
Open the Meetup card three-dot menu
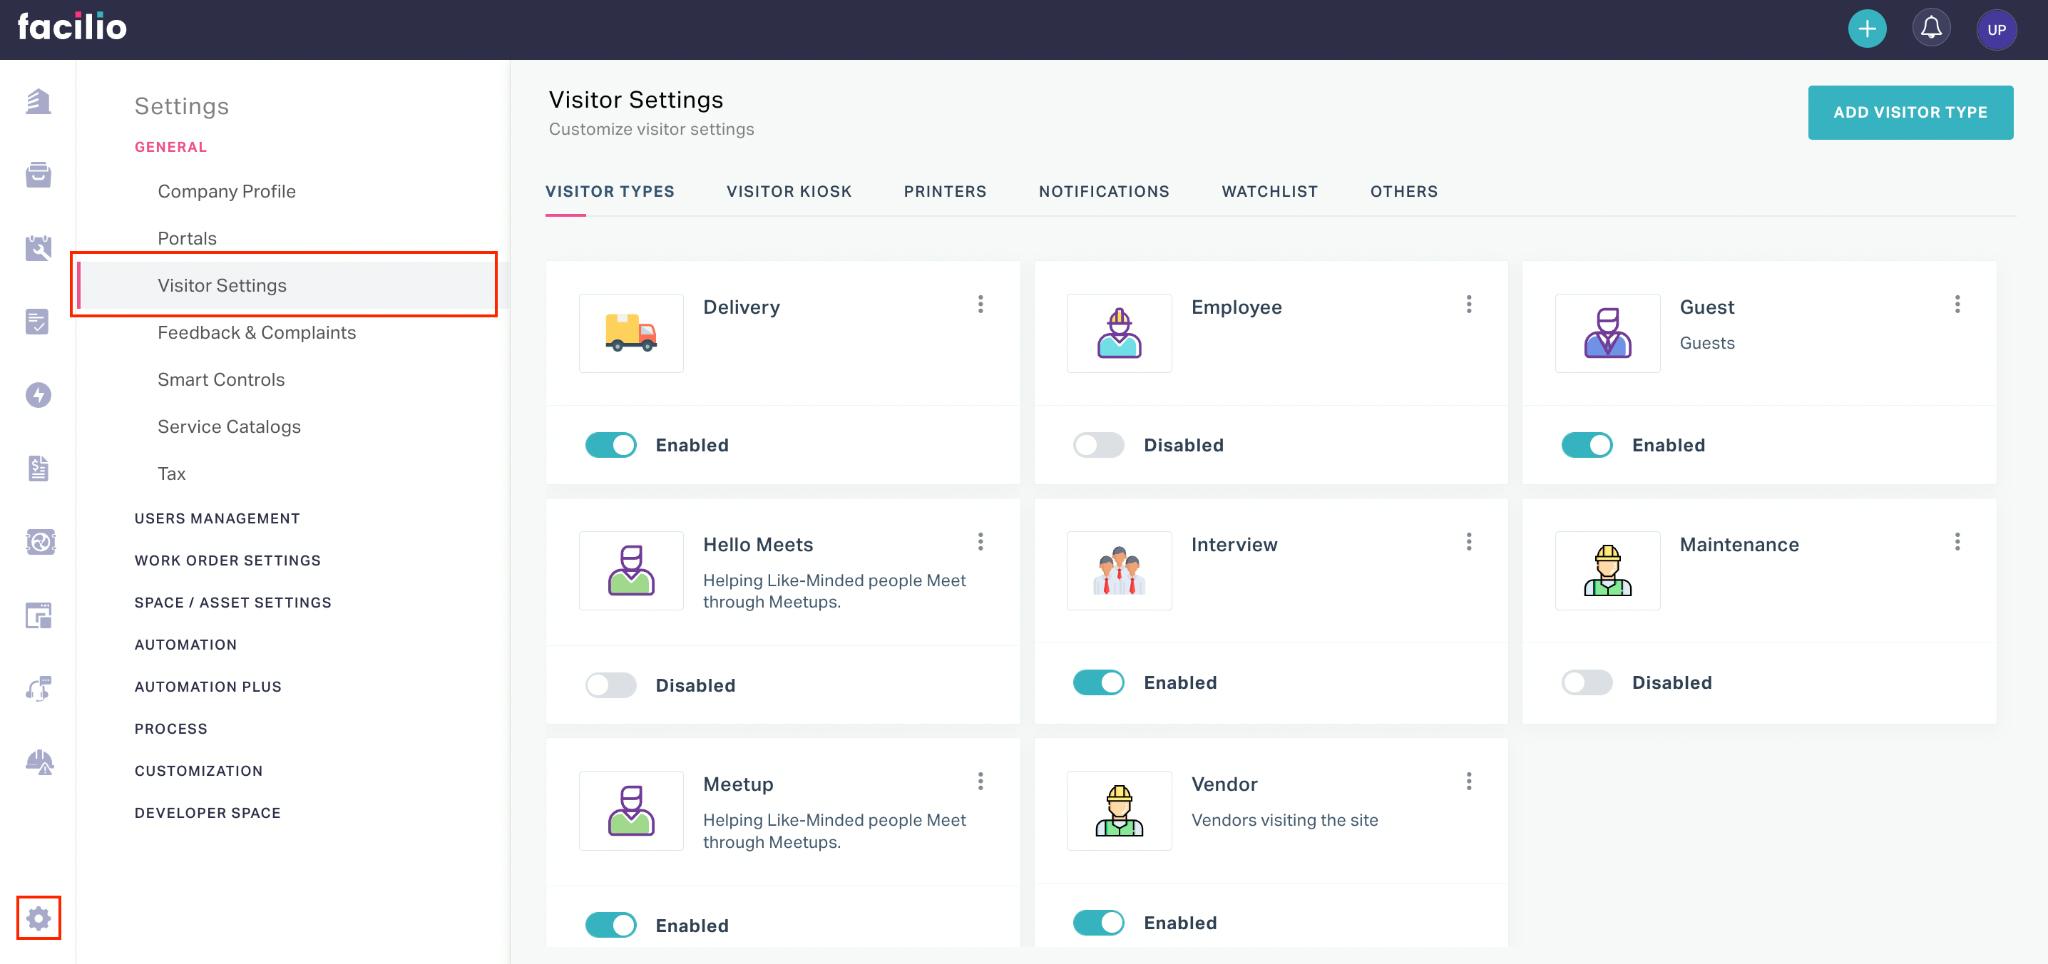[980, 781]
